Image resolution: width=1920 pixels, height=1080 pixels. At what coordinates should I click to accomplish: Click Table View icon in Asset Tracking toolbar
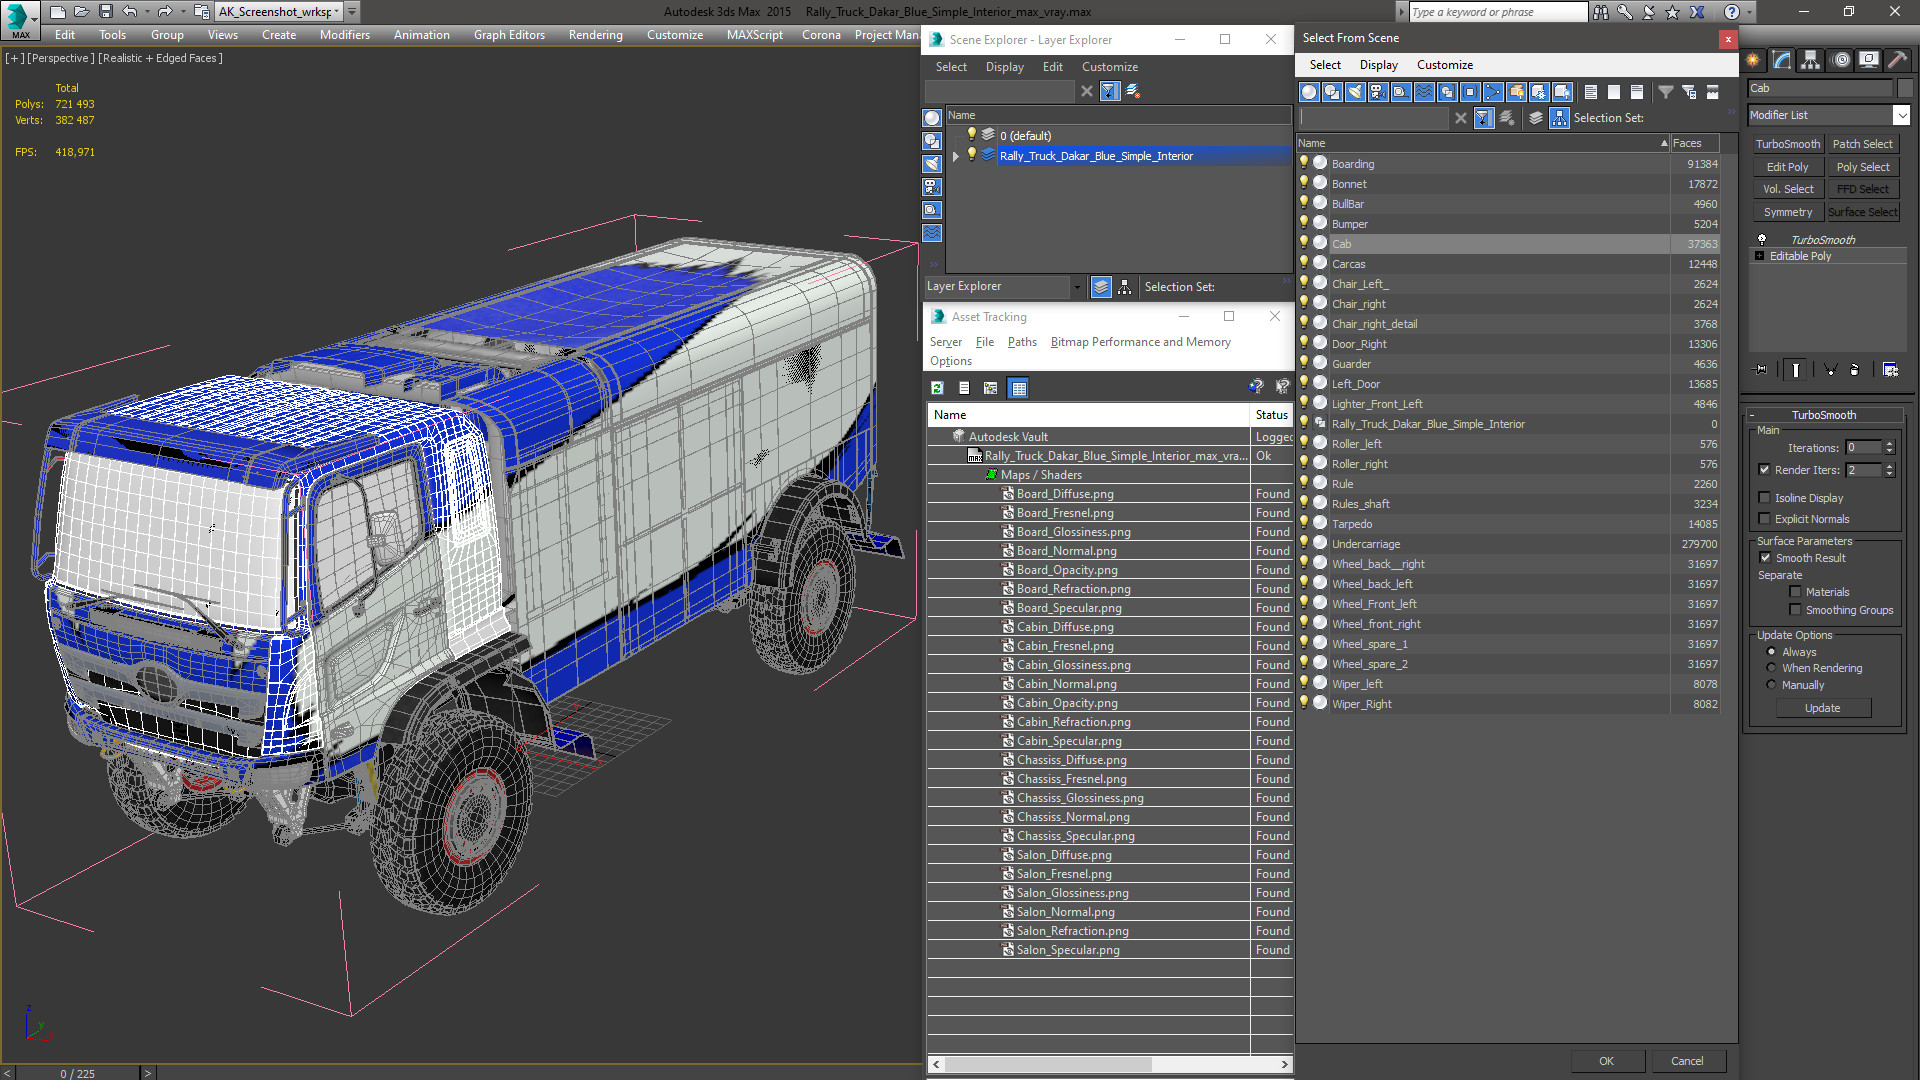click(1019, 388)
